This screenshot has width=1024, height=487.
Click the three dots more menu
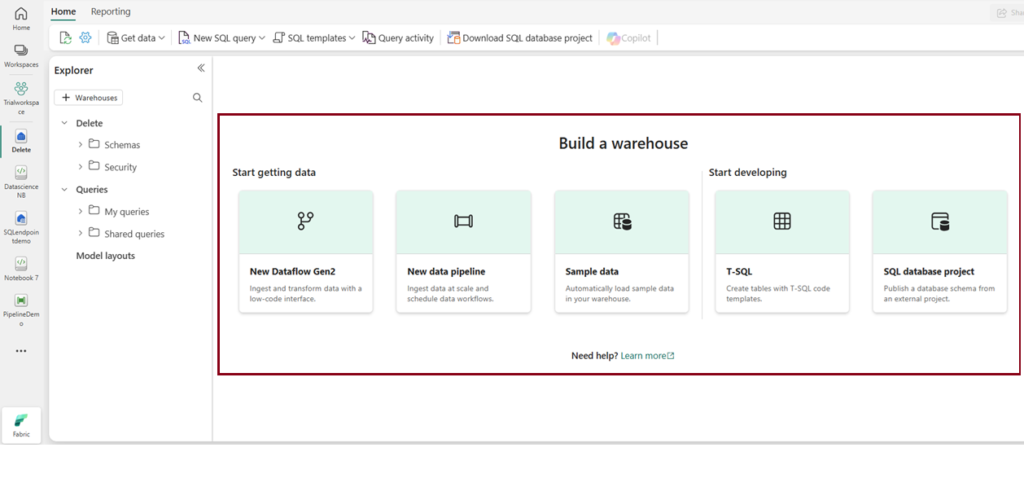[x=21, y=351]
